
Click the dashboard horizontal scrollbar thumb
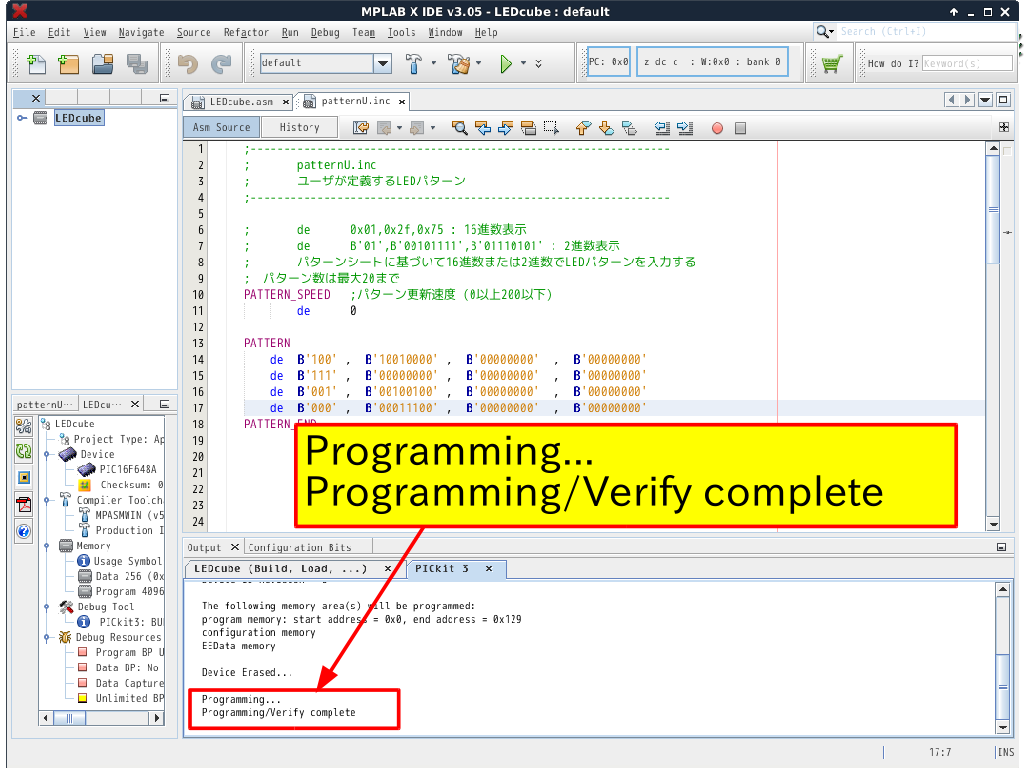69,718
